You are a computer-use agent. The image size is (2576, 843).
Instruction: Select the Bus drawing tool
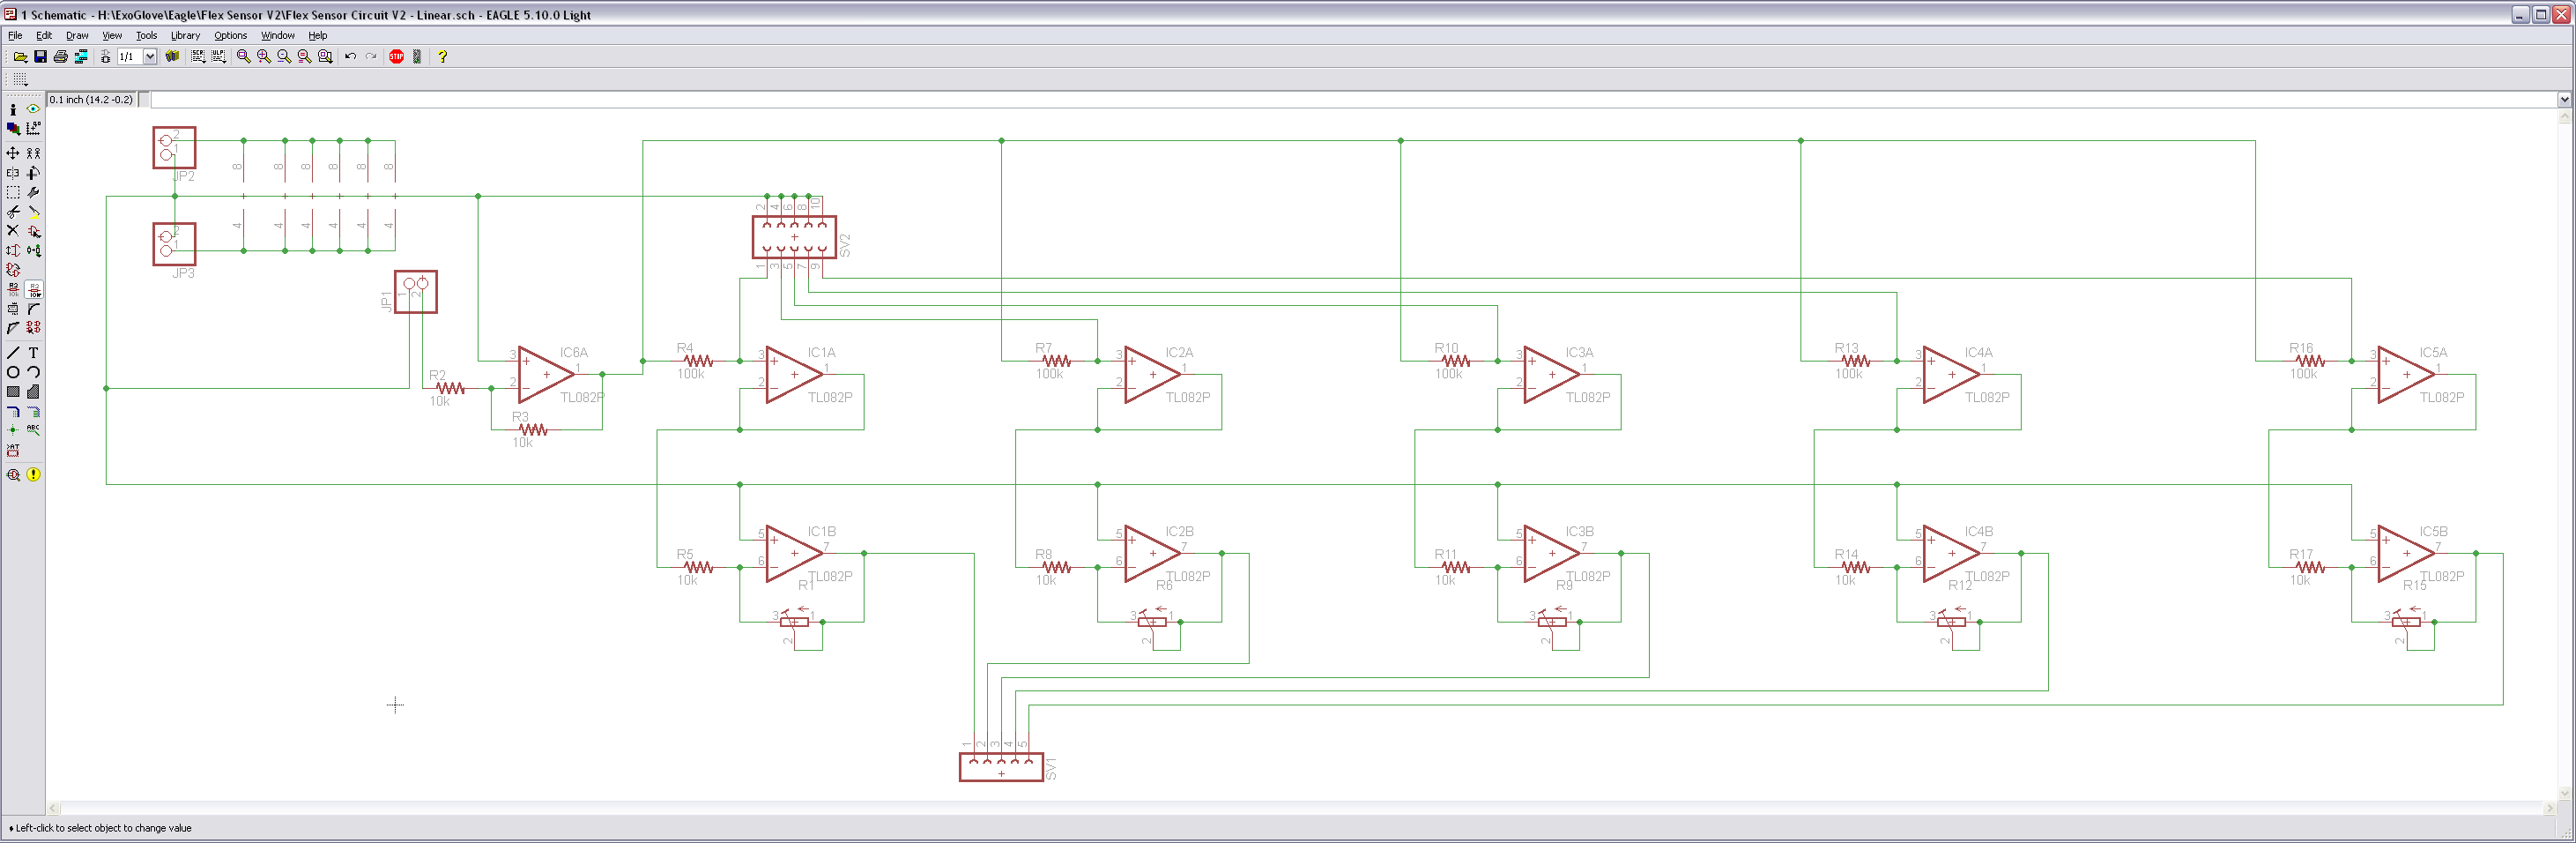13,411
